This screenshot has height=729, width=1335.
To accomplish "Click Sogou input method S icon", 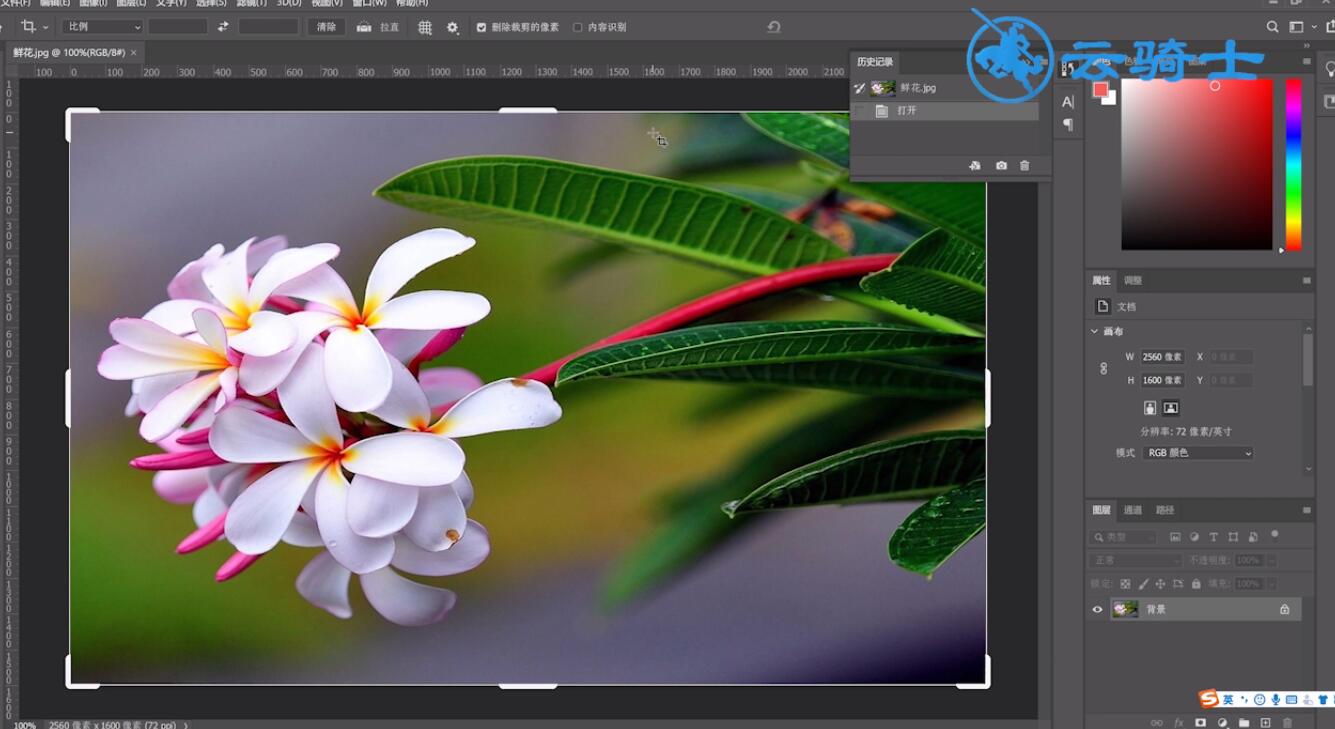I will pyautogui.click(x=1209, y=699).
